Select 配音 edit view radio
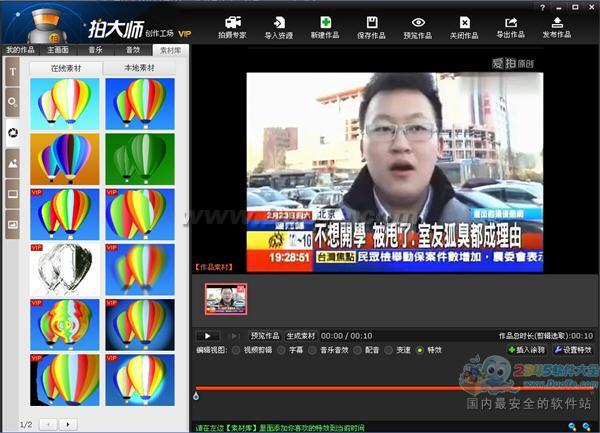 (358, 350)
